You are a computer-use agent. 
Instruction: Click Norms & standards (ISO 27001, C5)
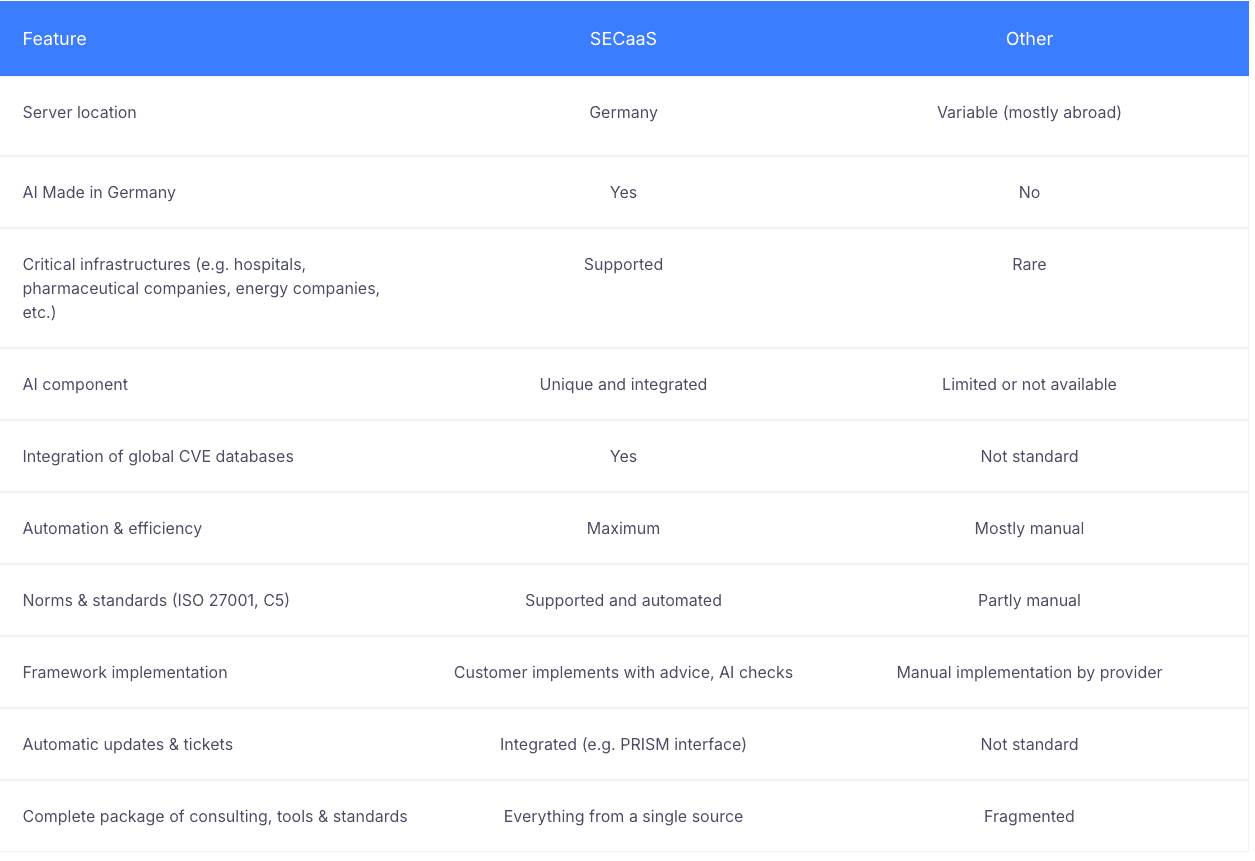pyautogui.click(x=156, y=600)
